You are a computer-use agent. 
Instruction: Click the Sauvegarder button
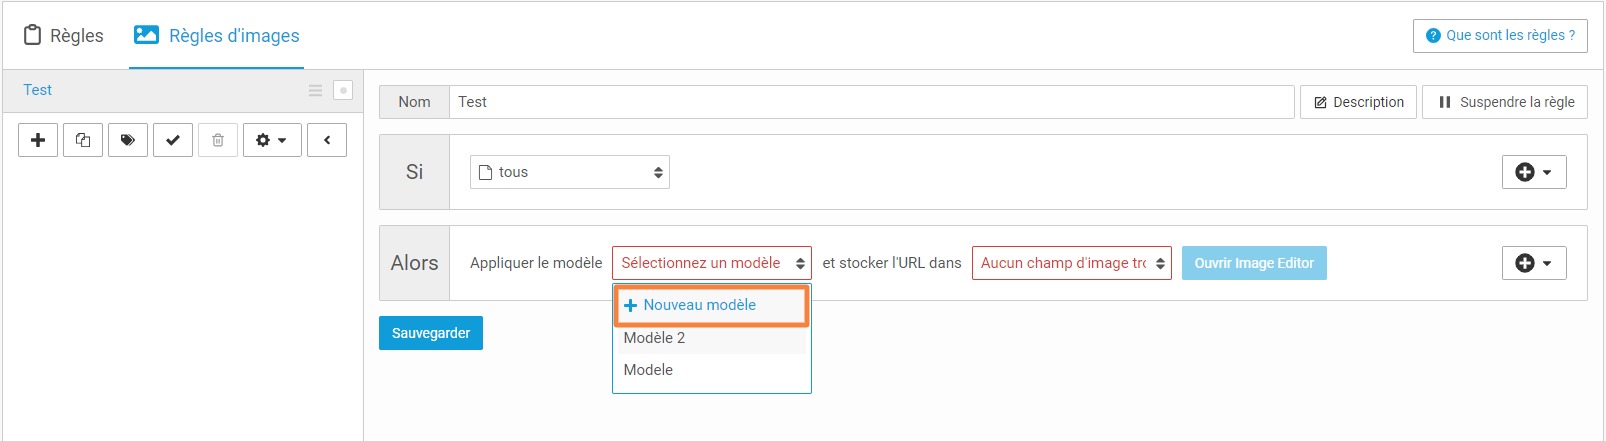point(431,333)
